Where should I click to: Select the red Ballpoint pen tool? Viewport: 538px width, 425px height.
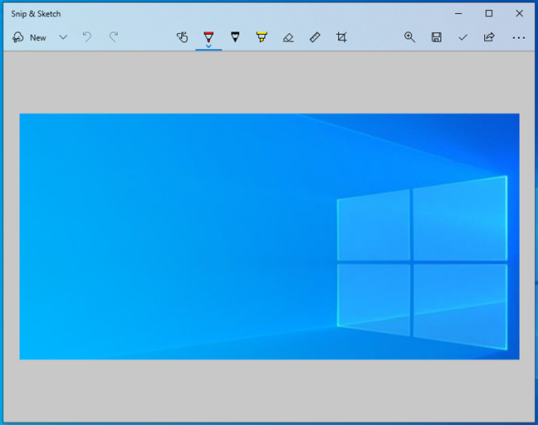(x=209, y=36)
